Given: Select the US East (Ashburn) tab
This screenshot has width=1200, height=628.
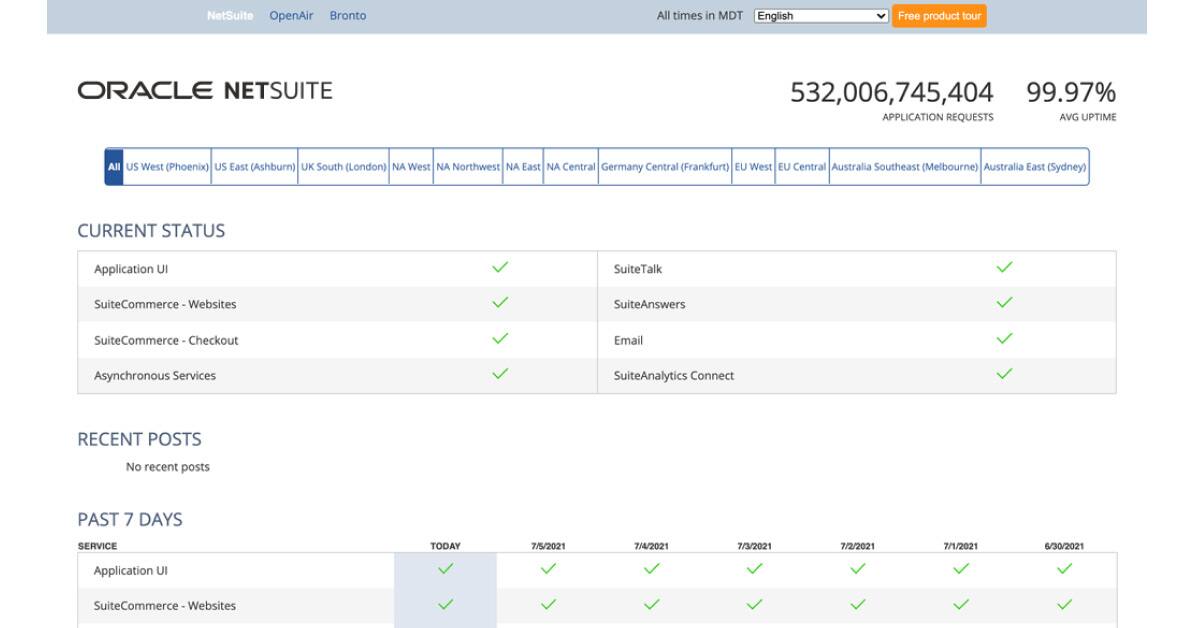Looking at the screenshot, I should (x=255, y=167).
